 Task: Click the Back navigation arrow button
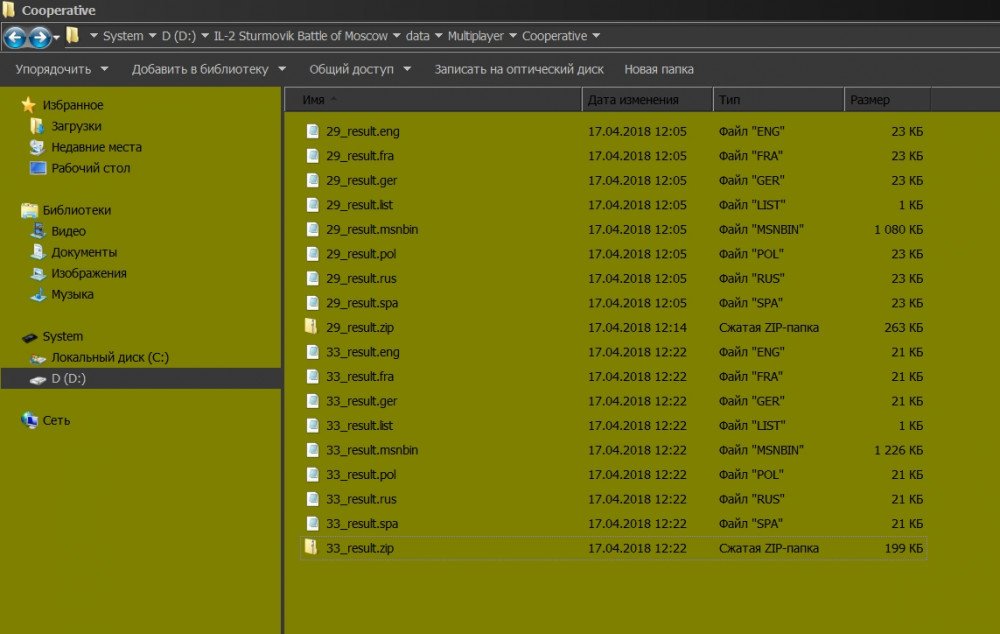point(15,37)
